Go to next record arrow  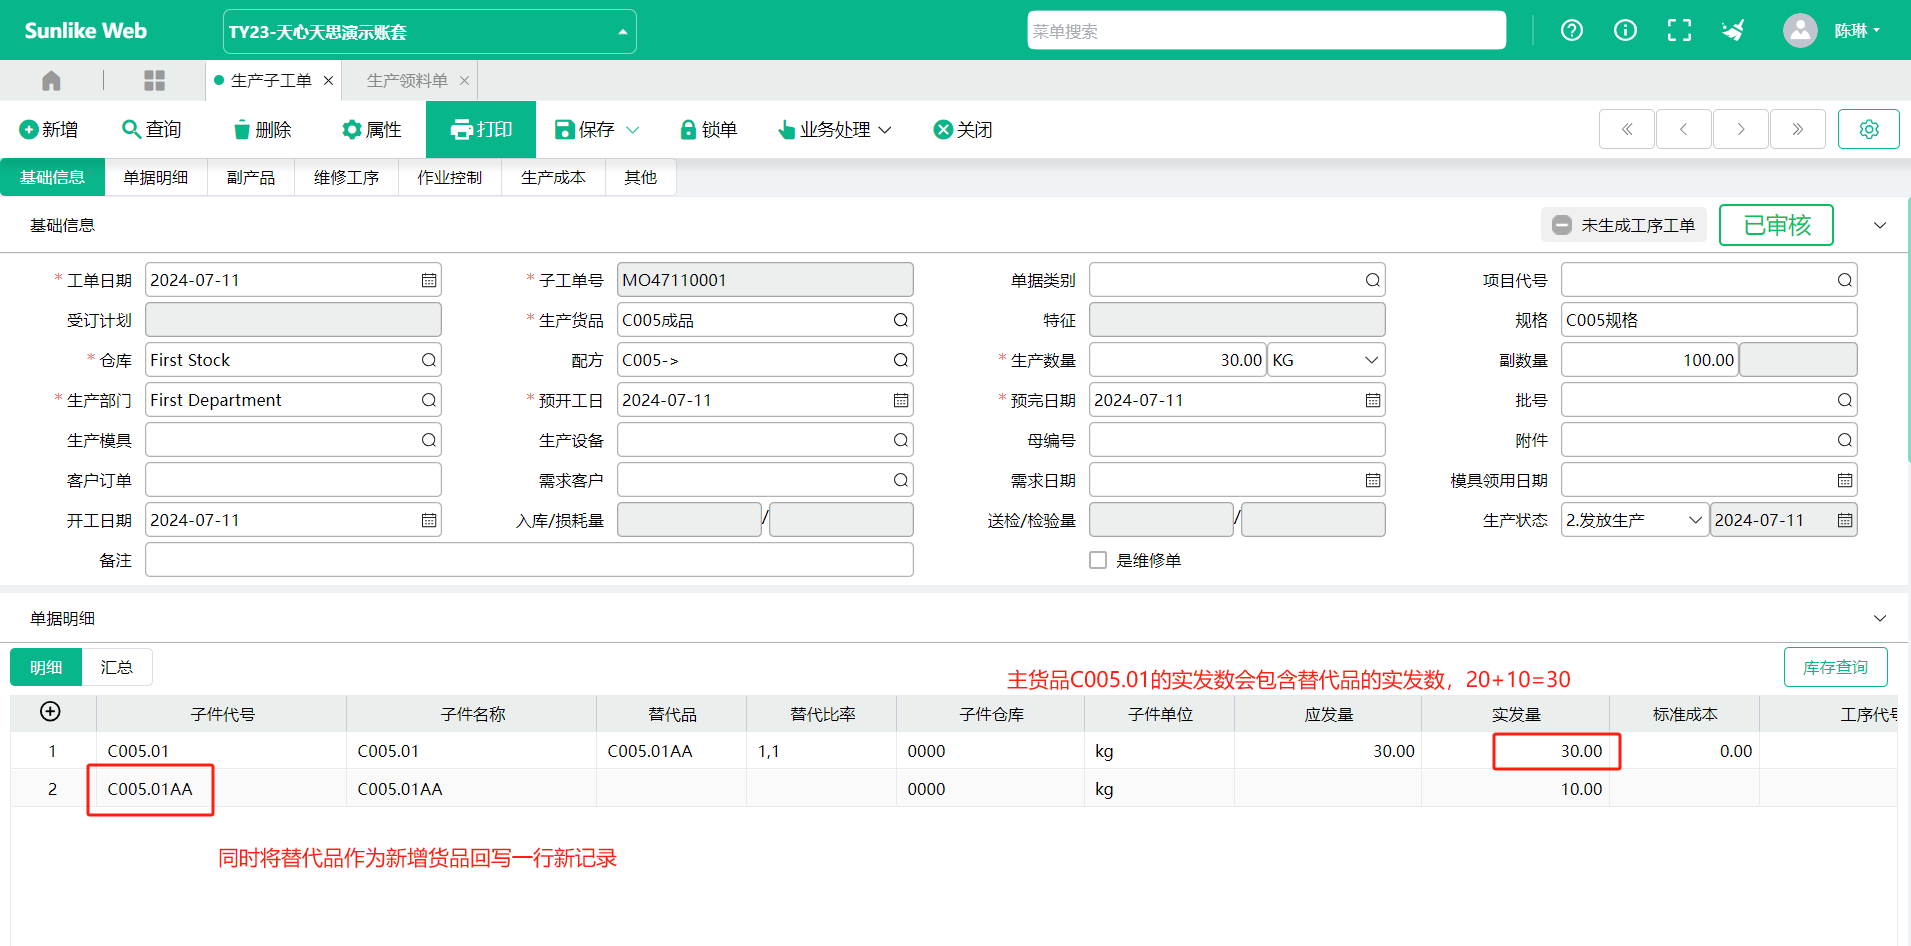[1741, 129]
